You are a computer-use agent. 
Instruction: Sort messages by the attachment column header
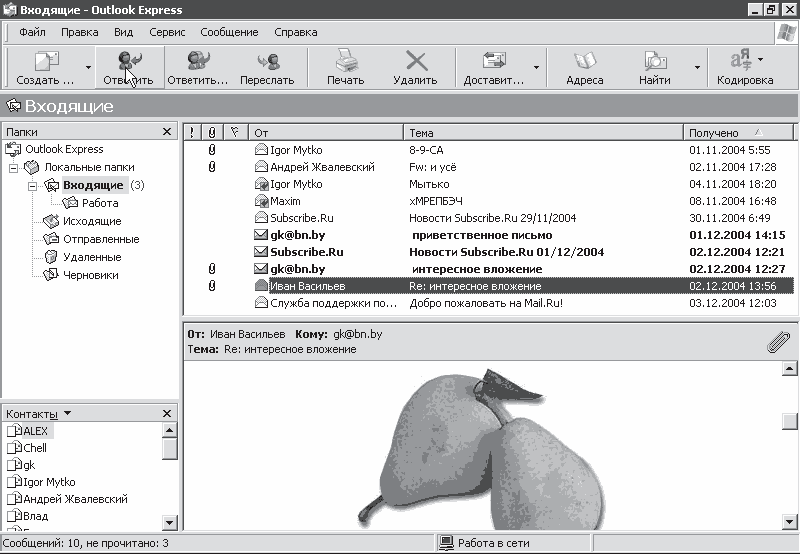coord(212,133)
